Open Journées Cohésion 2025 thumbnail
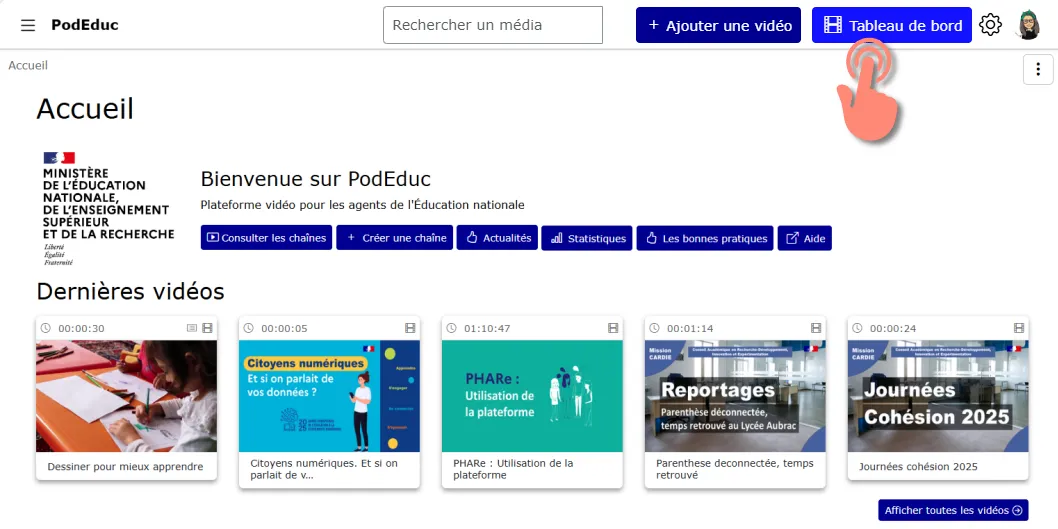1058x529 pixels. coord(938,396)
